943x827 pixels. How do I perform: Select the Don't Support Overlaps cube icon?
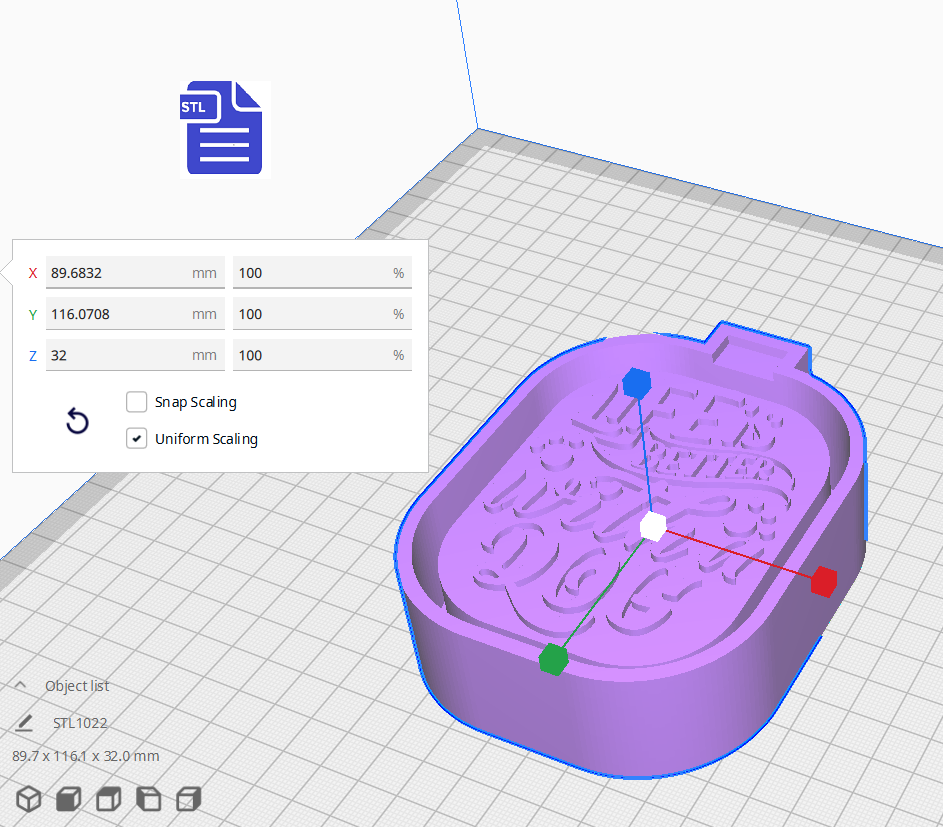coord(148,799)
